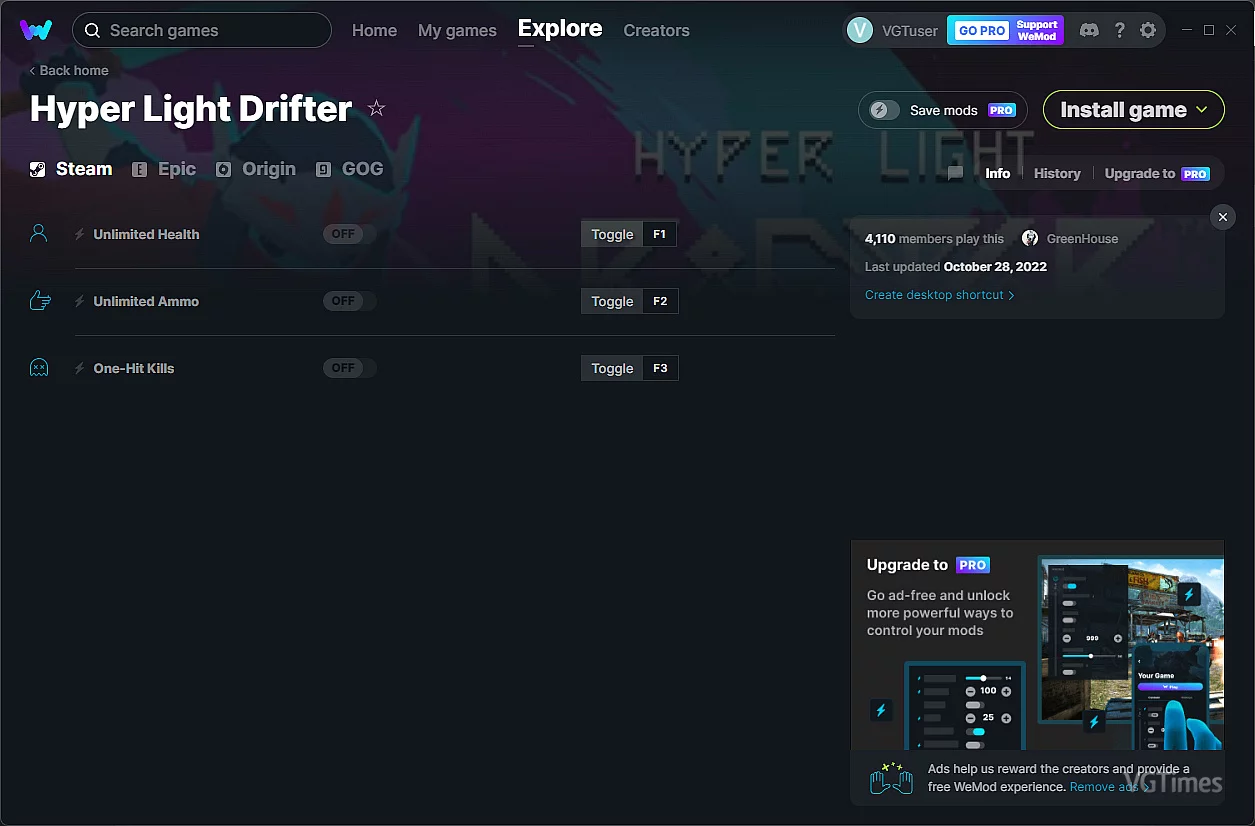Close the info panel with the X
The width and height of the screenshot is (1255, 826).
1222,217
